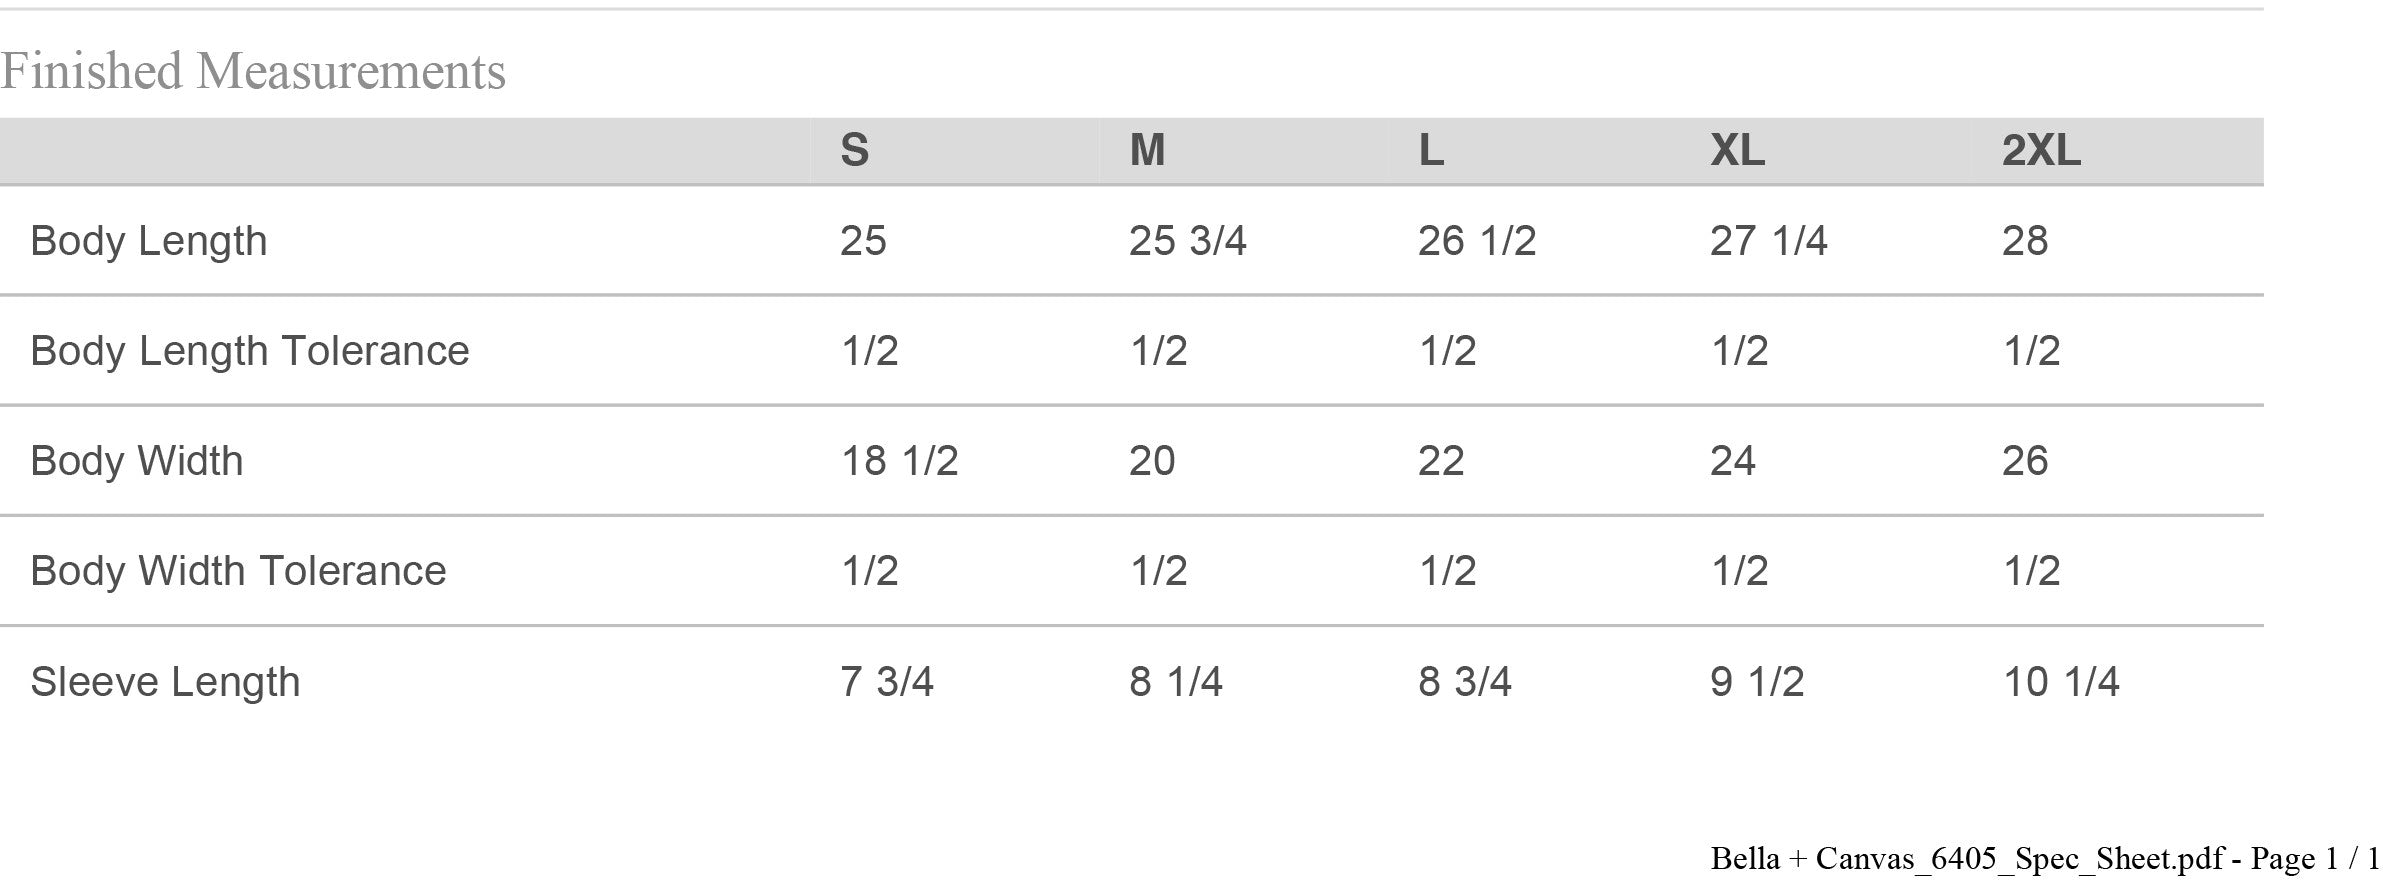
Task: Click the Body Length row label
Action: (x=149, y=241)
